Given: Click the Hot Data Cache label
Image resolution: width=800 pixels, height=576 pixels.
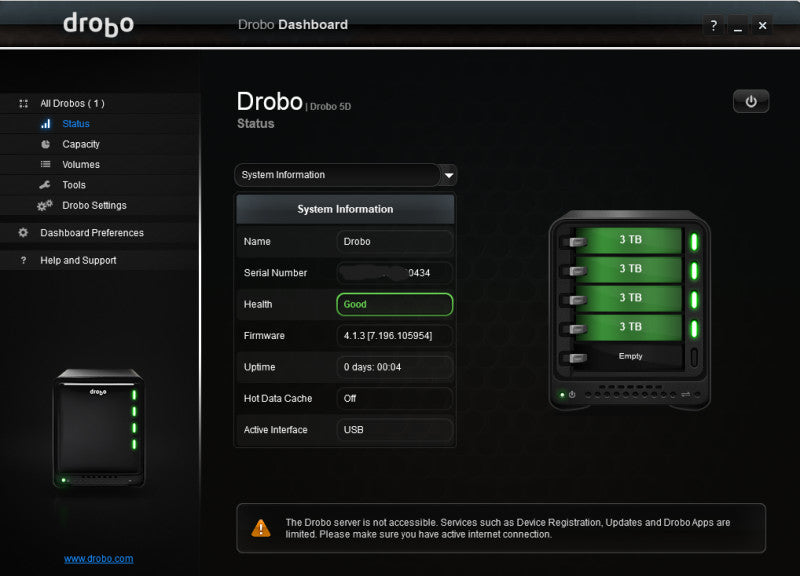Looking at the screenshot, I should coord(278,398).
